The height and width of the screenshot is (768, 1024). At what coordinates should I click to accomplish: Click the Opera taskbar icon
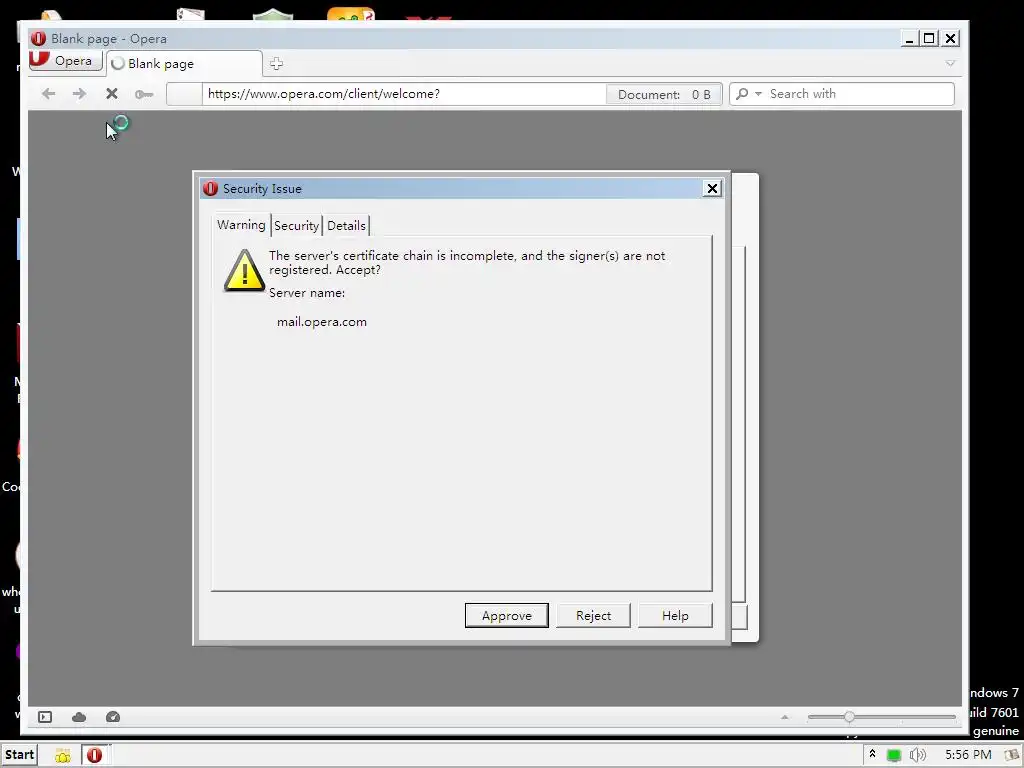coord(95,755)
